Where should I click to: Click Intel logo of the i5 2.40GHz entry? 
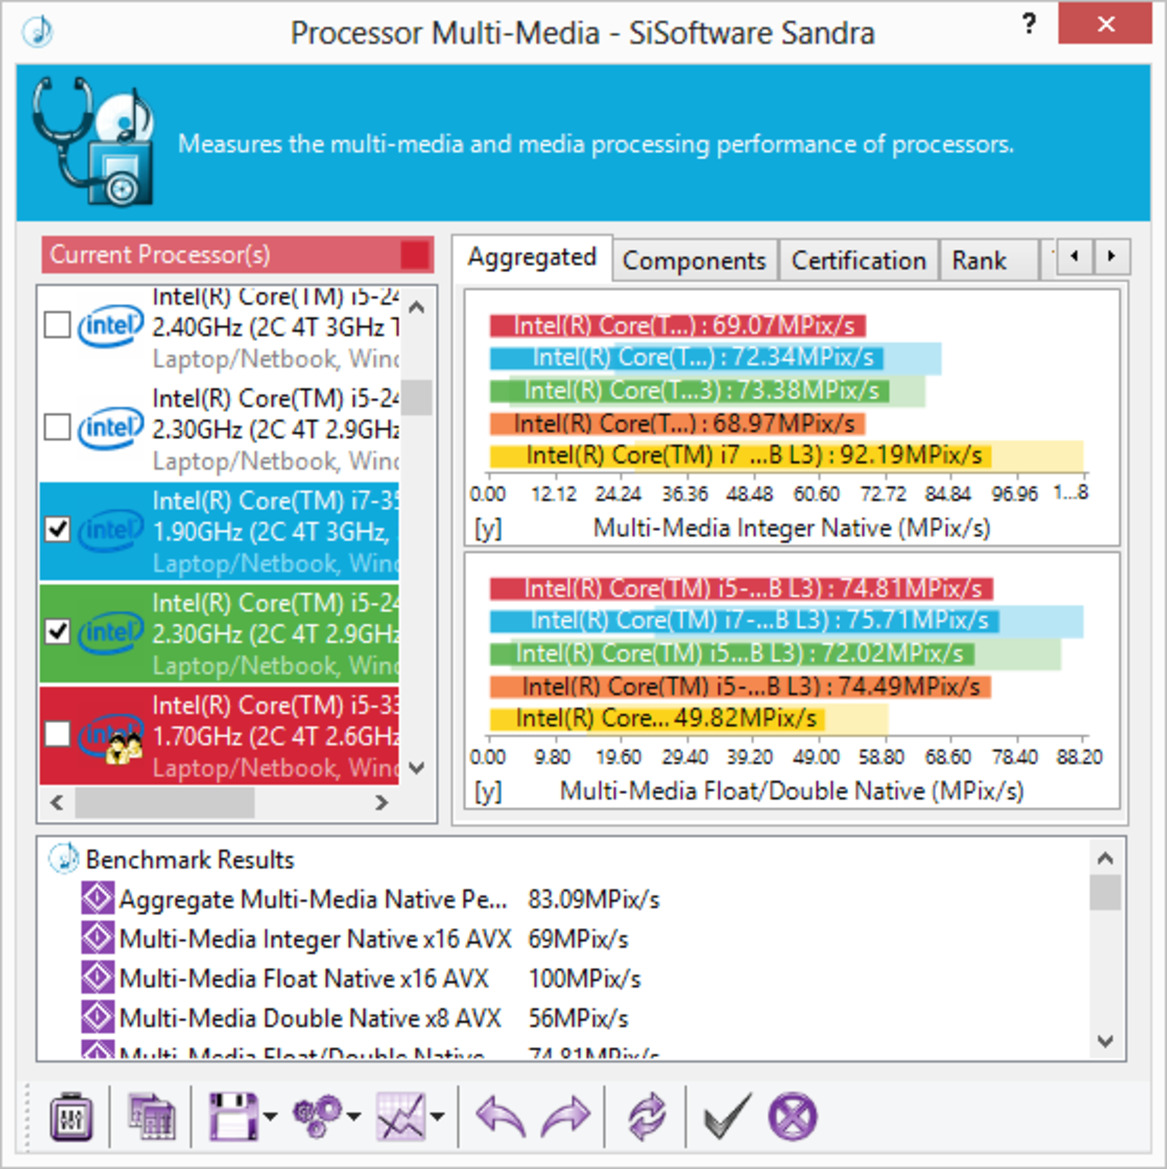110,326
